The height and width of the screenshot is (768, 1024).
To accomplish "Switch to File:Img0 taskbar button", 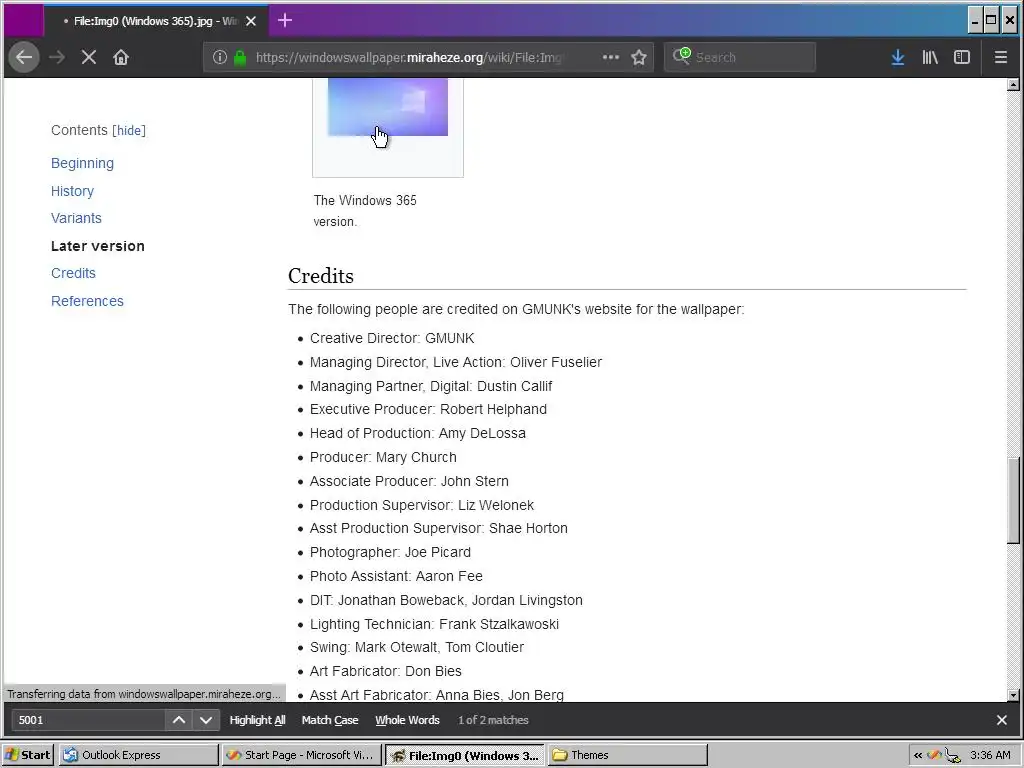I will tap(465, 755).
